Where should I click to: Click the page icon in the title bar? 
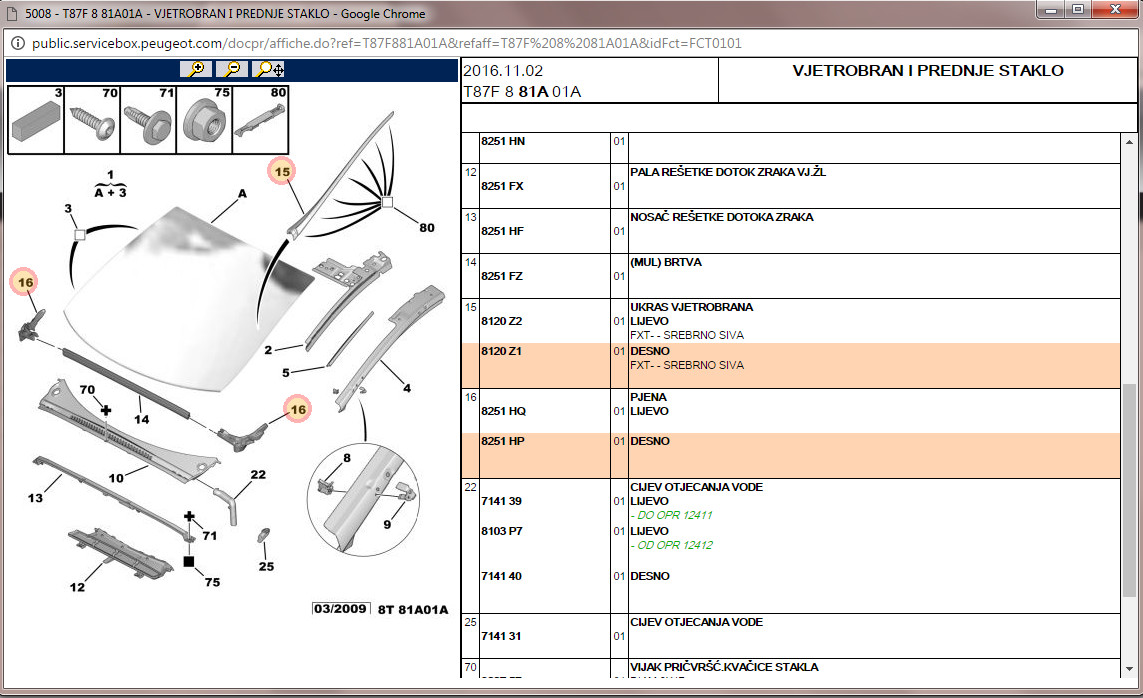pyautogui.click(x=12, y=14)
